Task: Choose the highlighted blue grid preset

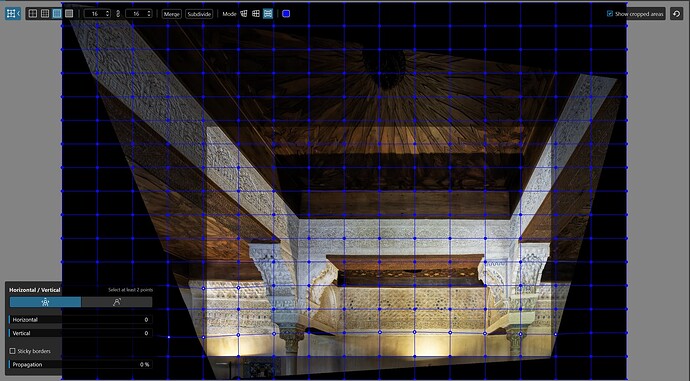Action: tap(57, 14)
